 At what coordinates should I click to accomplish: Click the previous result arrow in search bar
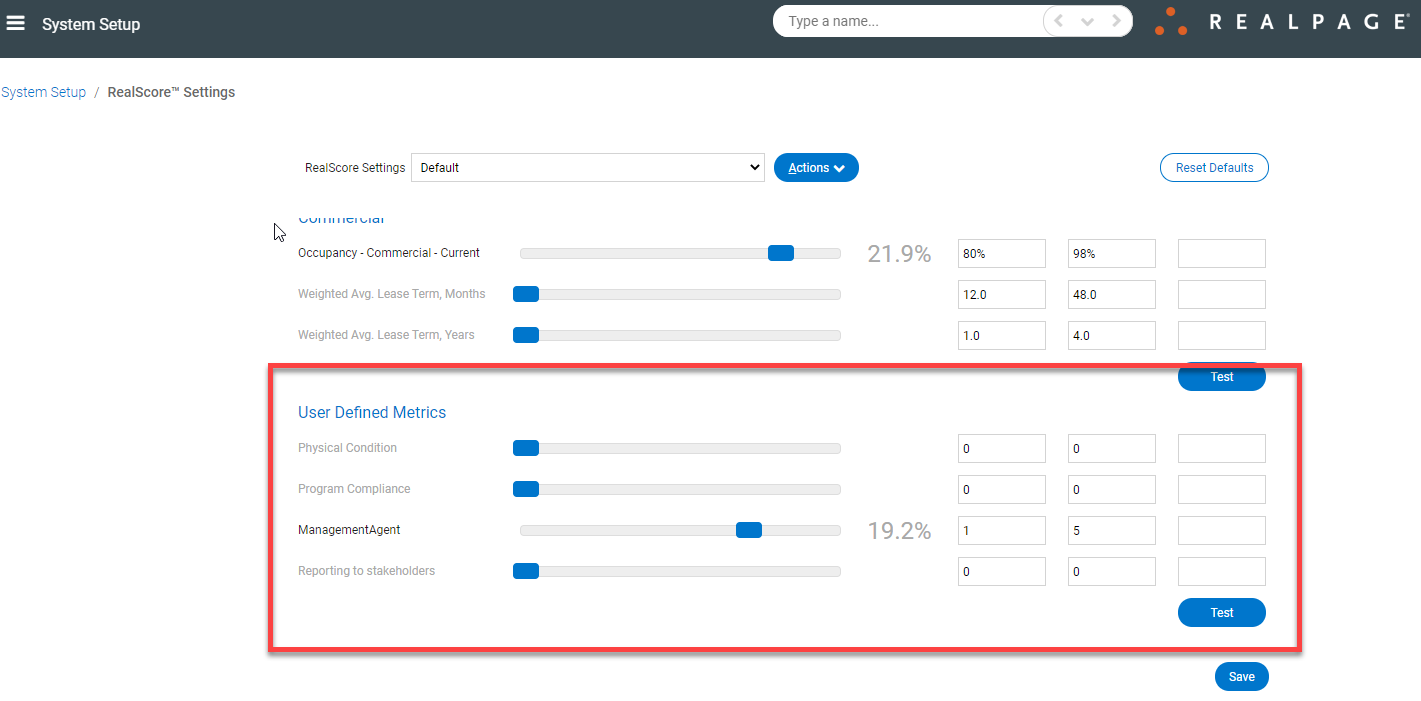pyautogui.click(x=1058, y=20)
